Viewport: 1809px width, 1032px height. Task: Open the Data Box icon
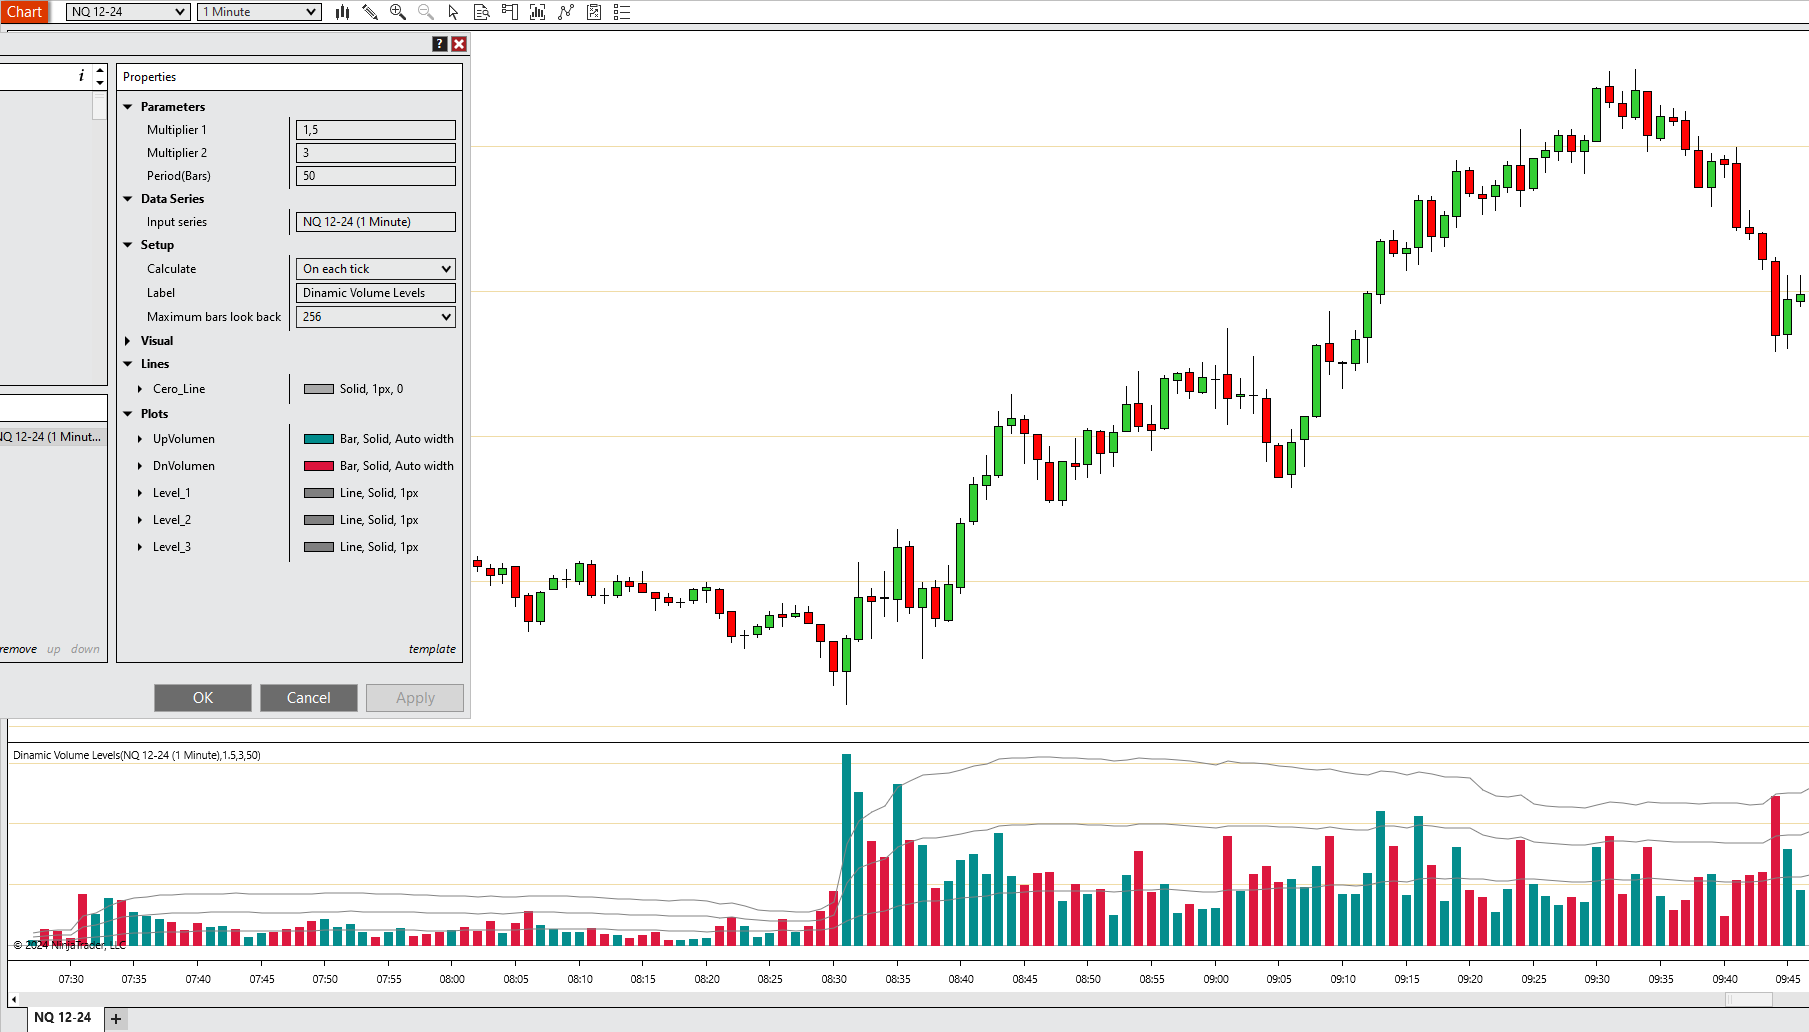(x=480, y=12)
